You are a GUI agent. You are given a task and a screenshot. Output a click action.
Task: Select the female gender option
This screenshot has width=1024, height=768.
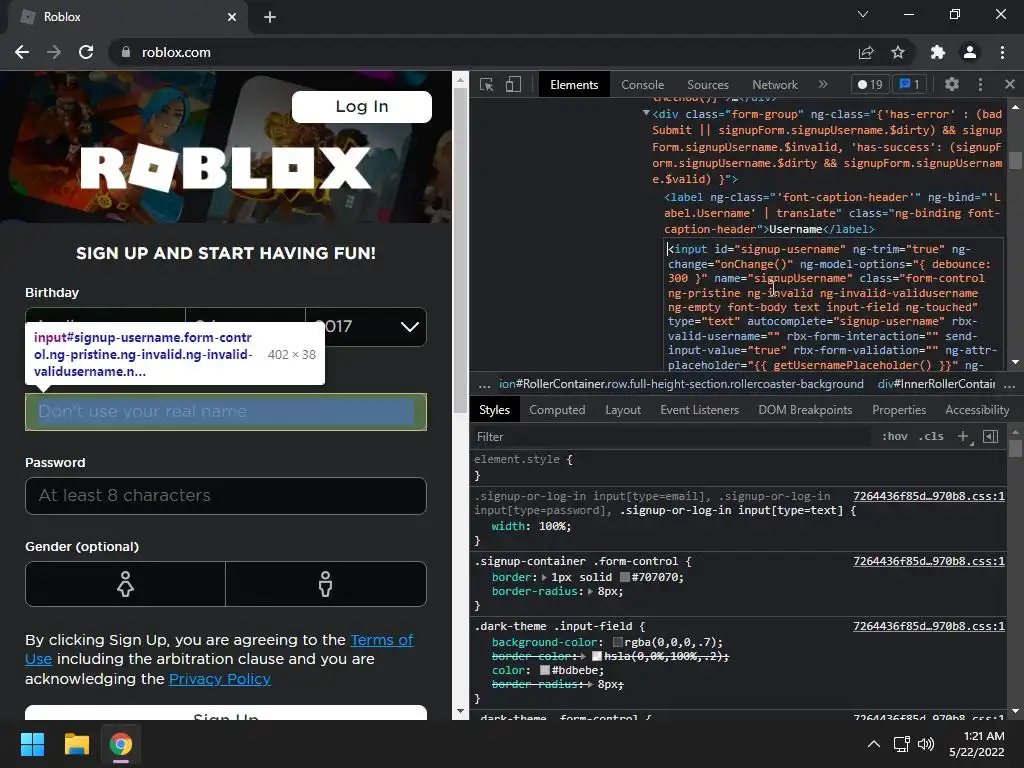click(x=125, y=584)
